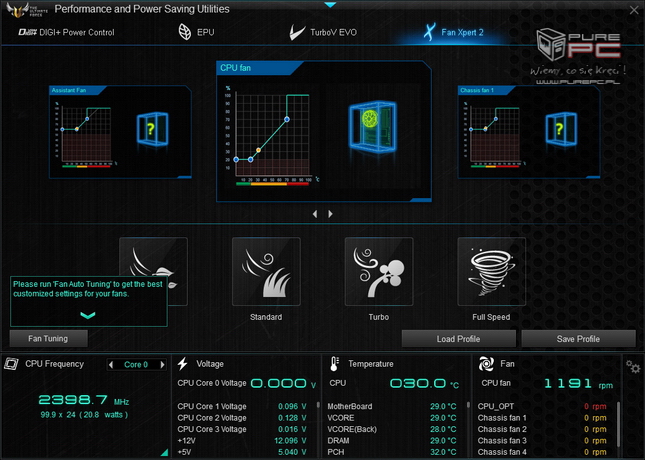This screenshot has height=460, width=645.
Task: Click the top dropdown arrow at window top
Action: pyautogui.click(x=330, y=5)
